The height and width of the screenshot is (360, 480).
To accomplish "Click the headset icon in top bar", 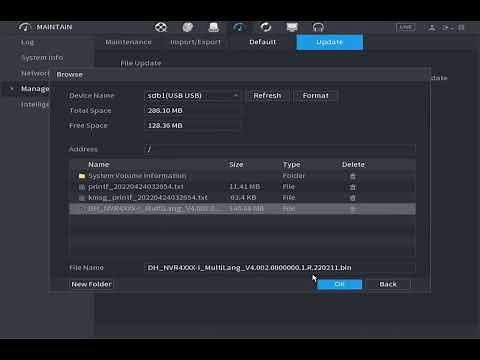I will tap(318, 27).
